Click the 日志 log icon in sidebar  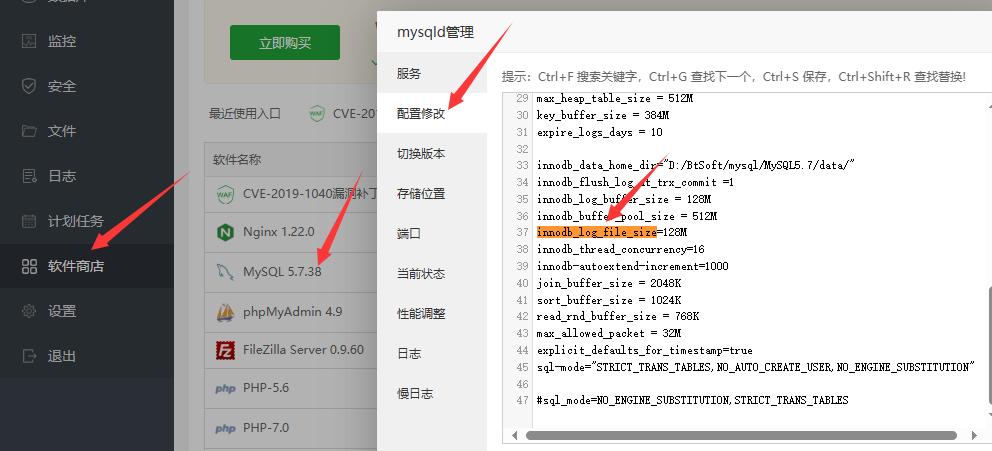[29, 176]
